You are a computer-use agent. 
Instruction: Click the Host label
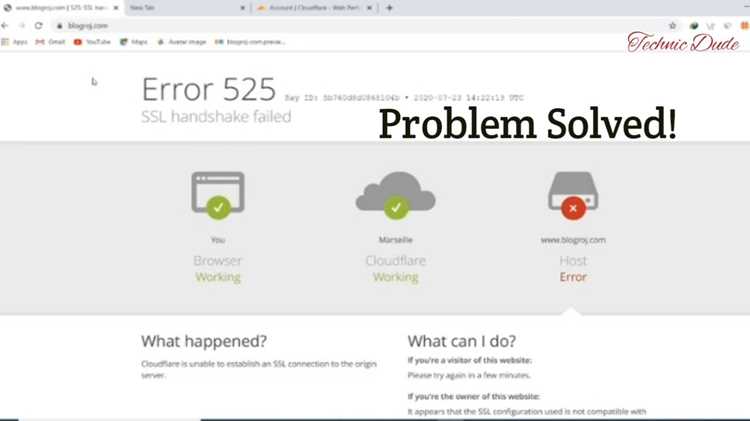(x=573, y=261)
